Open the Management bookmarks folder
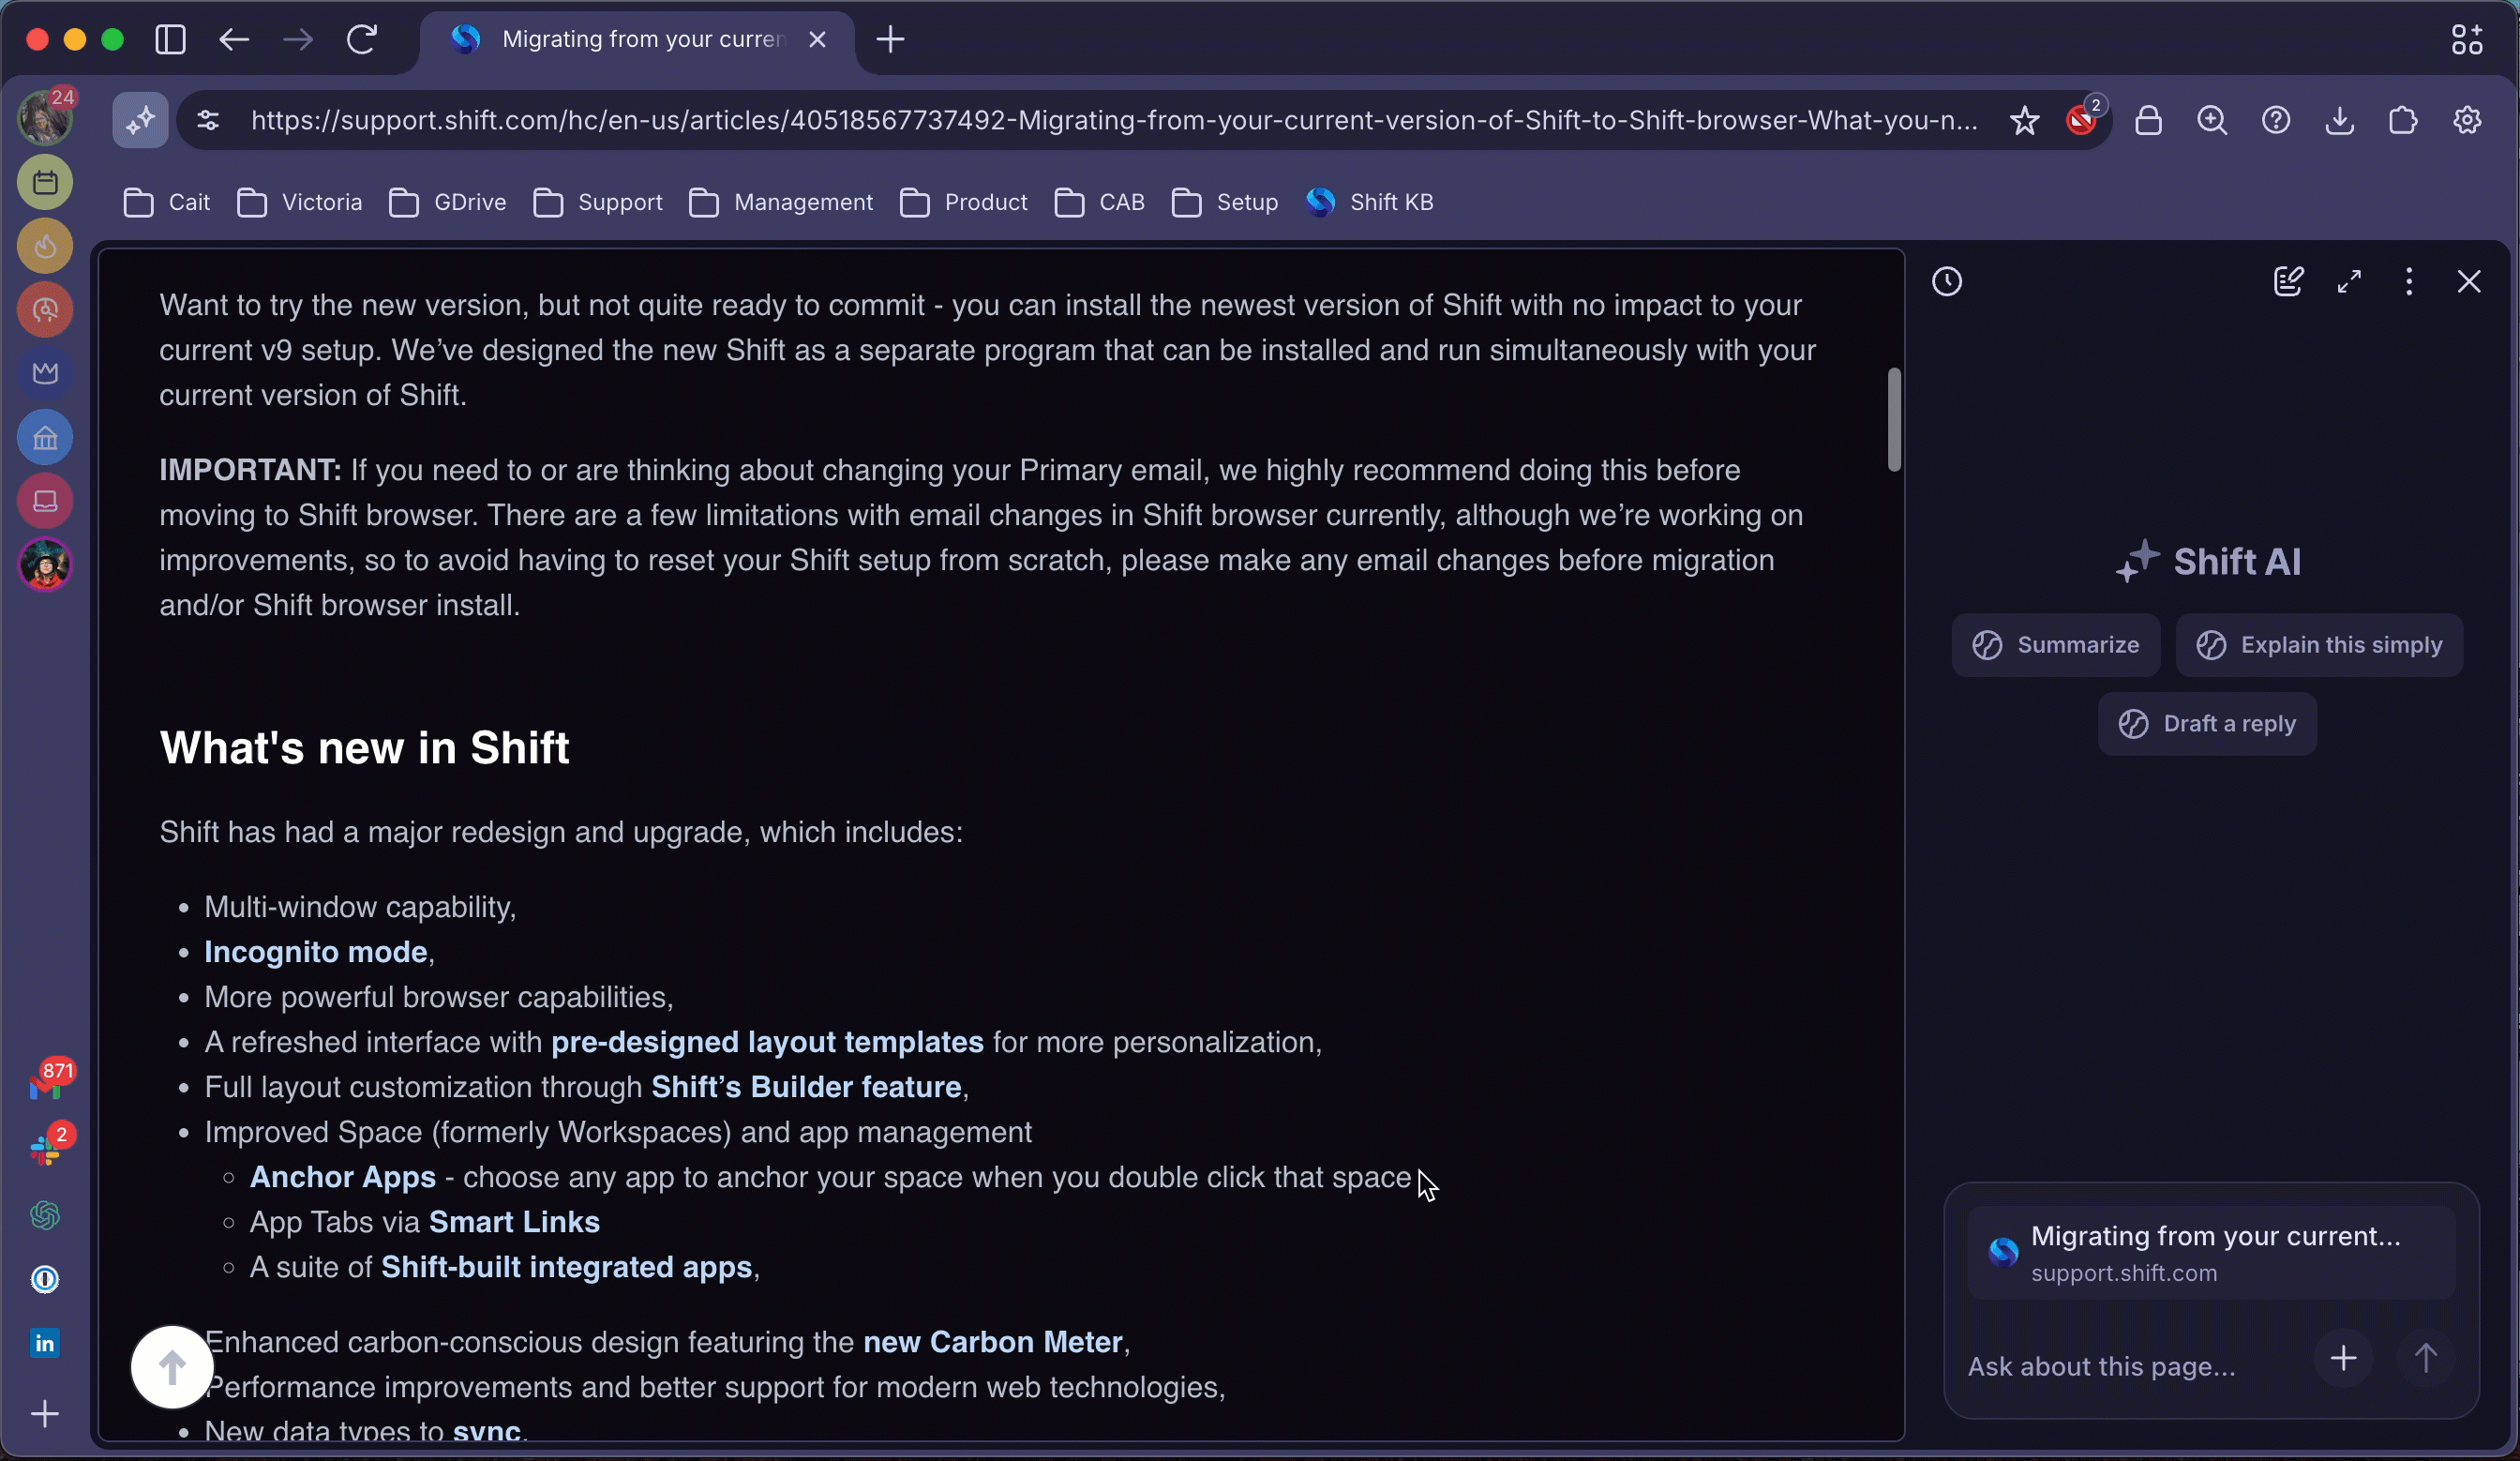Image resolution: width=2520 pixels, height=1461 pixels. tap(781, 203)
